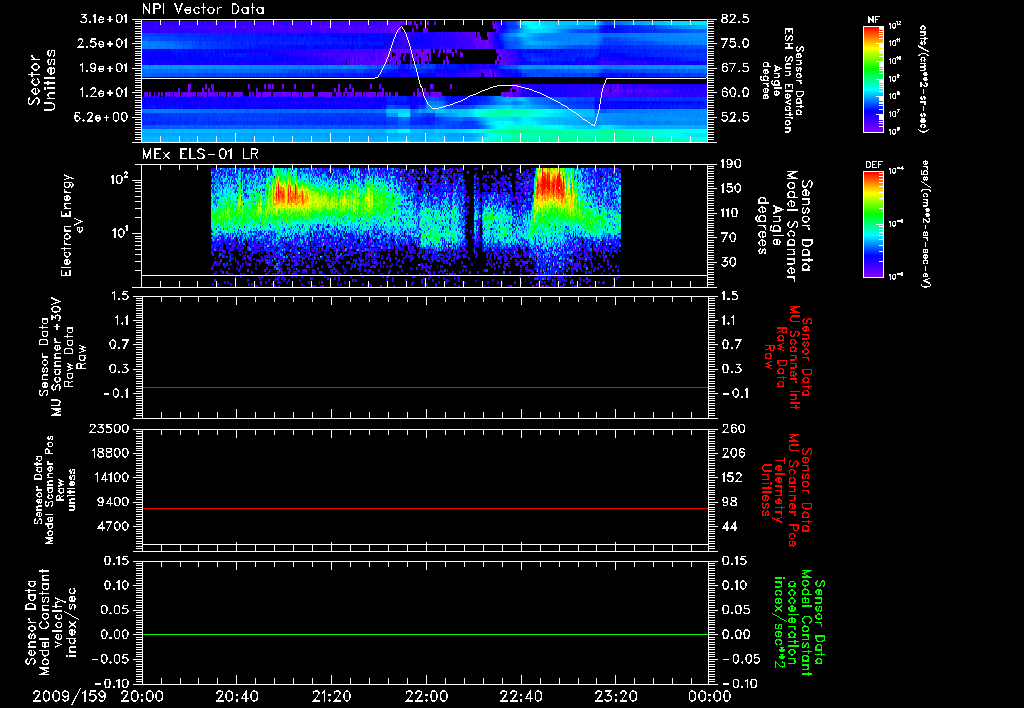This screenshot has width=1024, height=708.
Task: Click the white sun elevation curve peak
Action: [x=401, y=27]
